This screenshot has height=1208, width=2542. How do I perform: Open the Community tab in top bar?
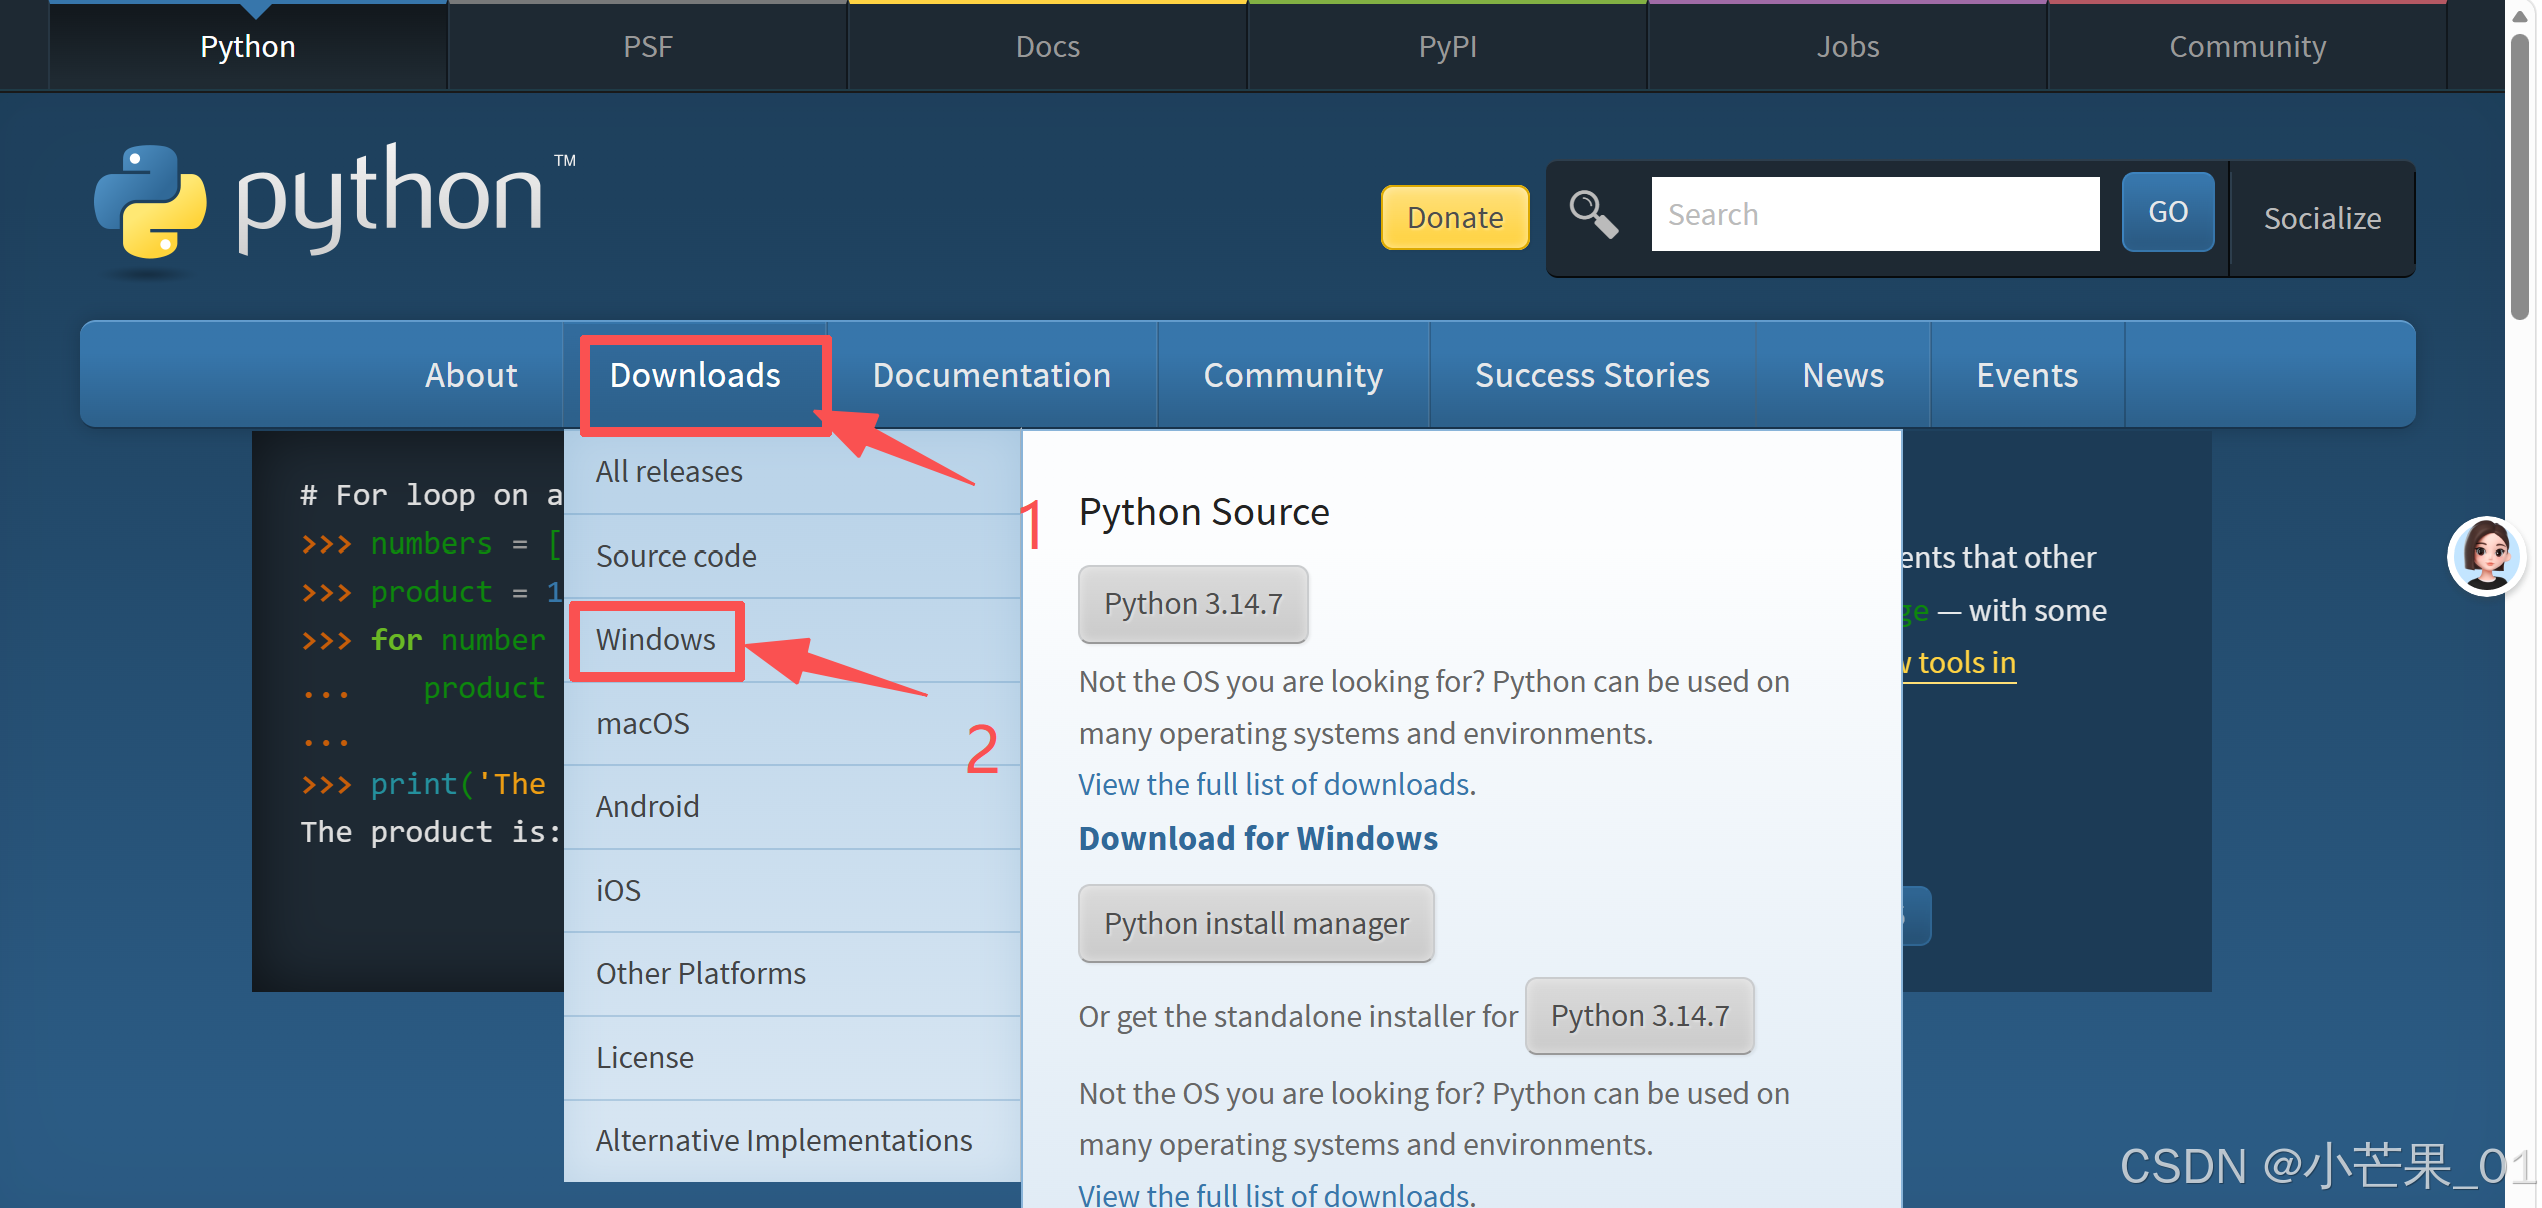tap(2248, 46)
